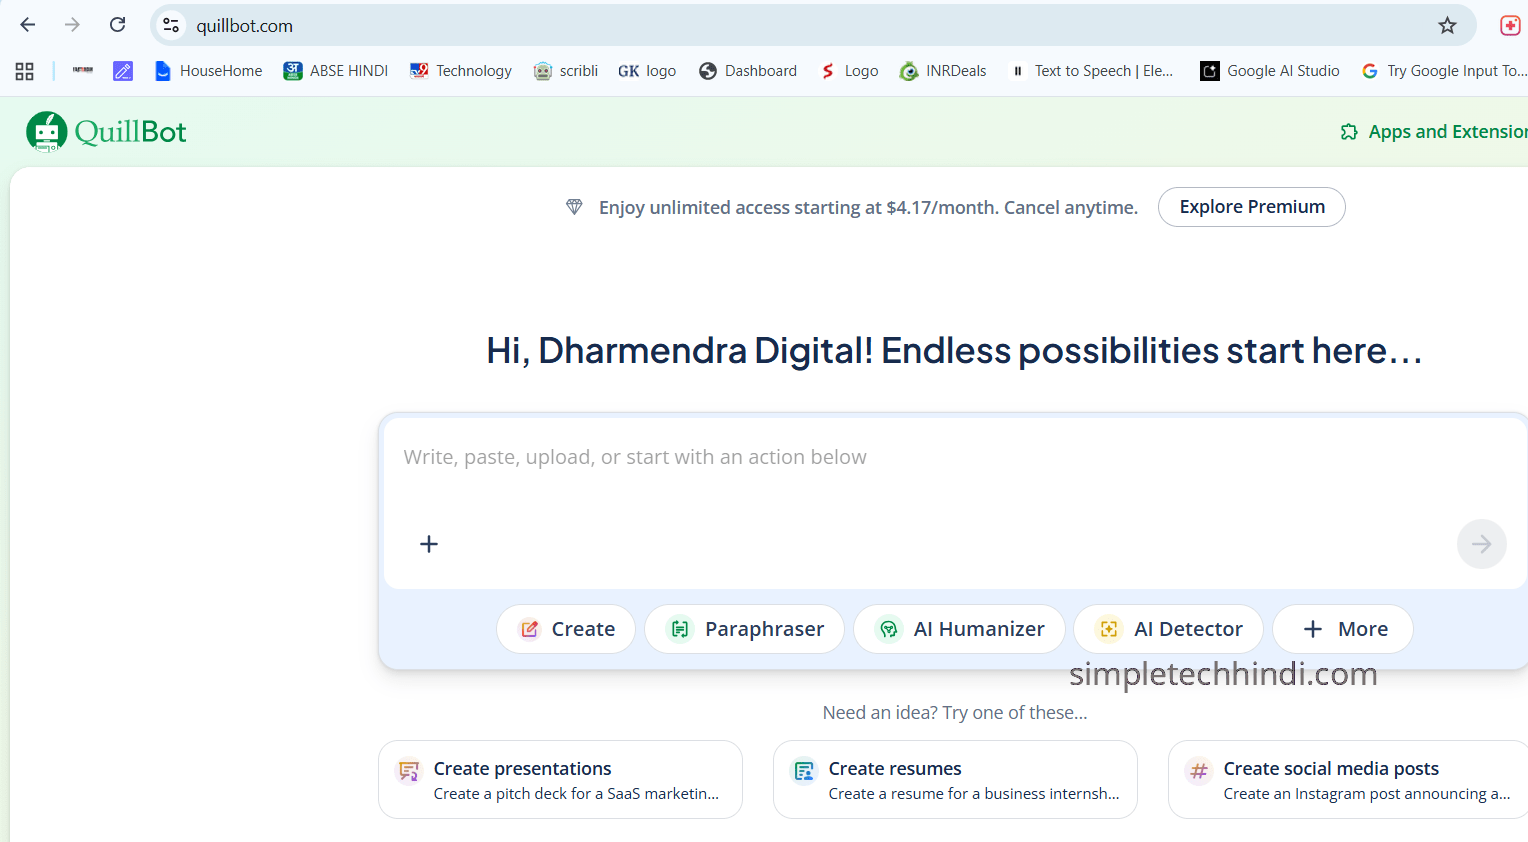Click the Explore Premium button
Image resolution: width=1528 pixels, height=842 pixels.
(x=1251, y=207)
